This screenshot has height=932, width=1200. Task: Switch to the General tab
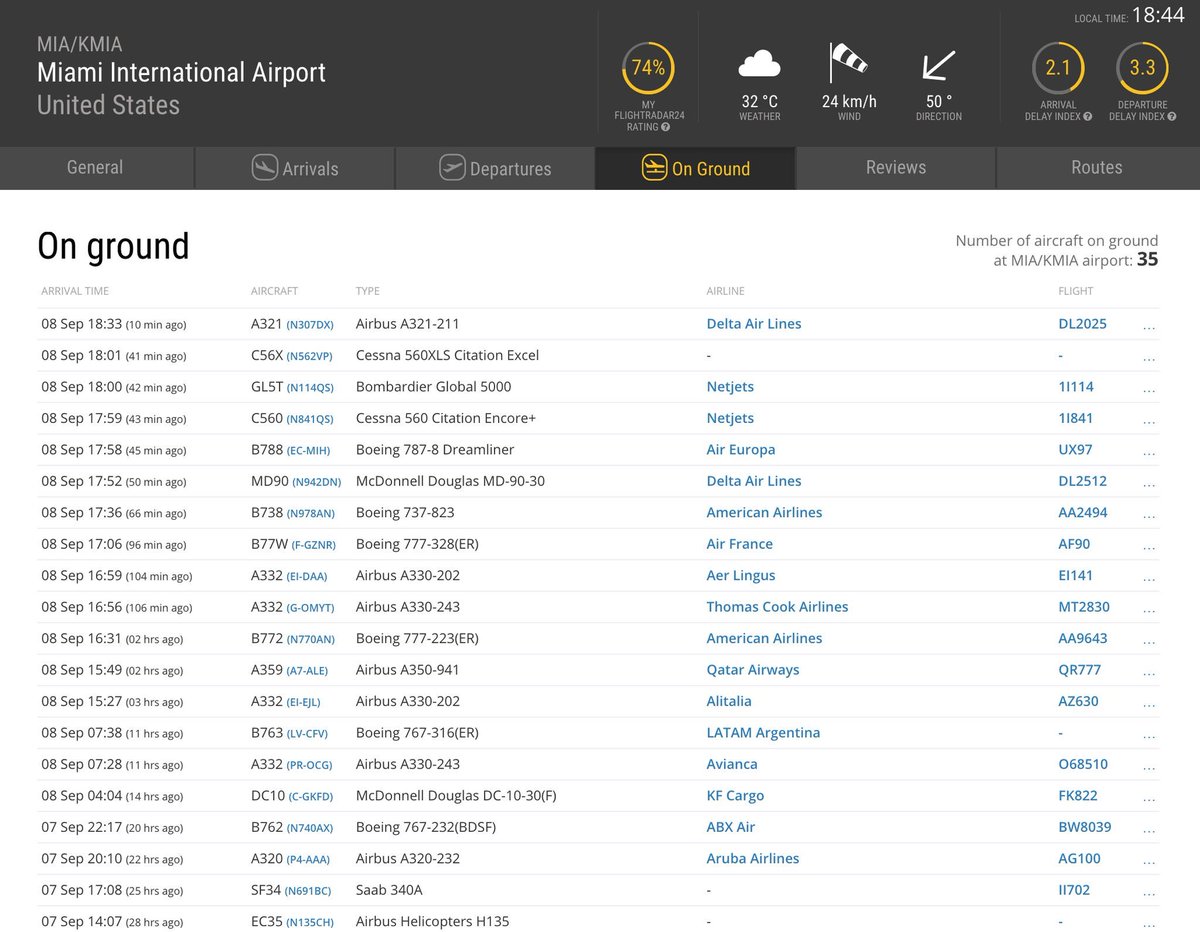(95, 168)
